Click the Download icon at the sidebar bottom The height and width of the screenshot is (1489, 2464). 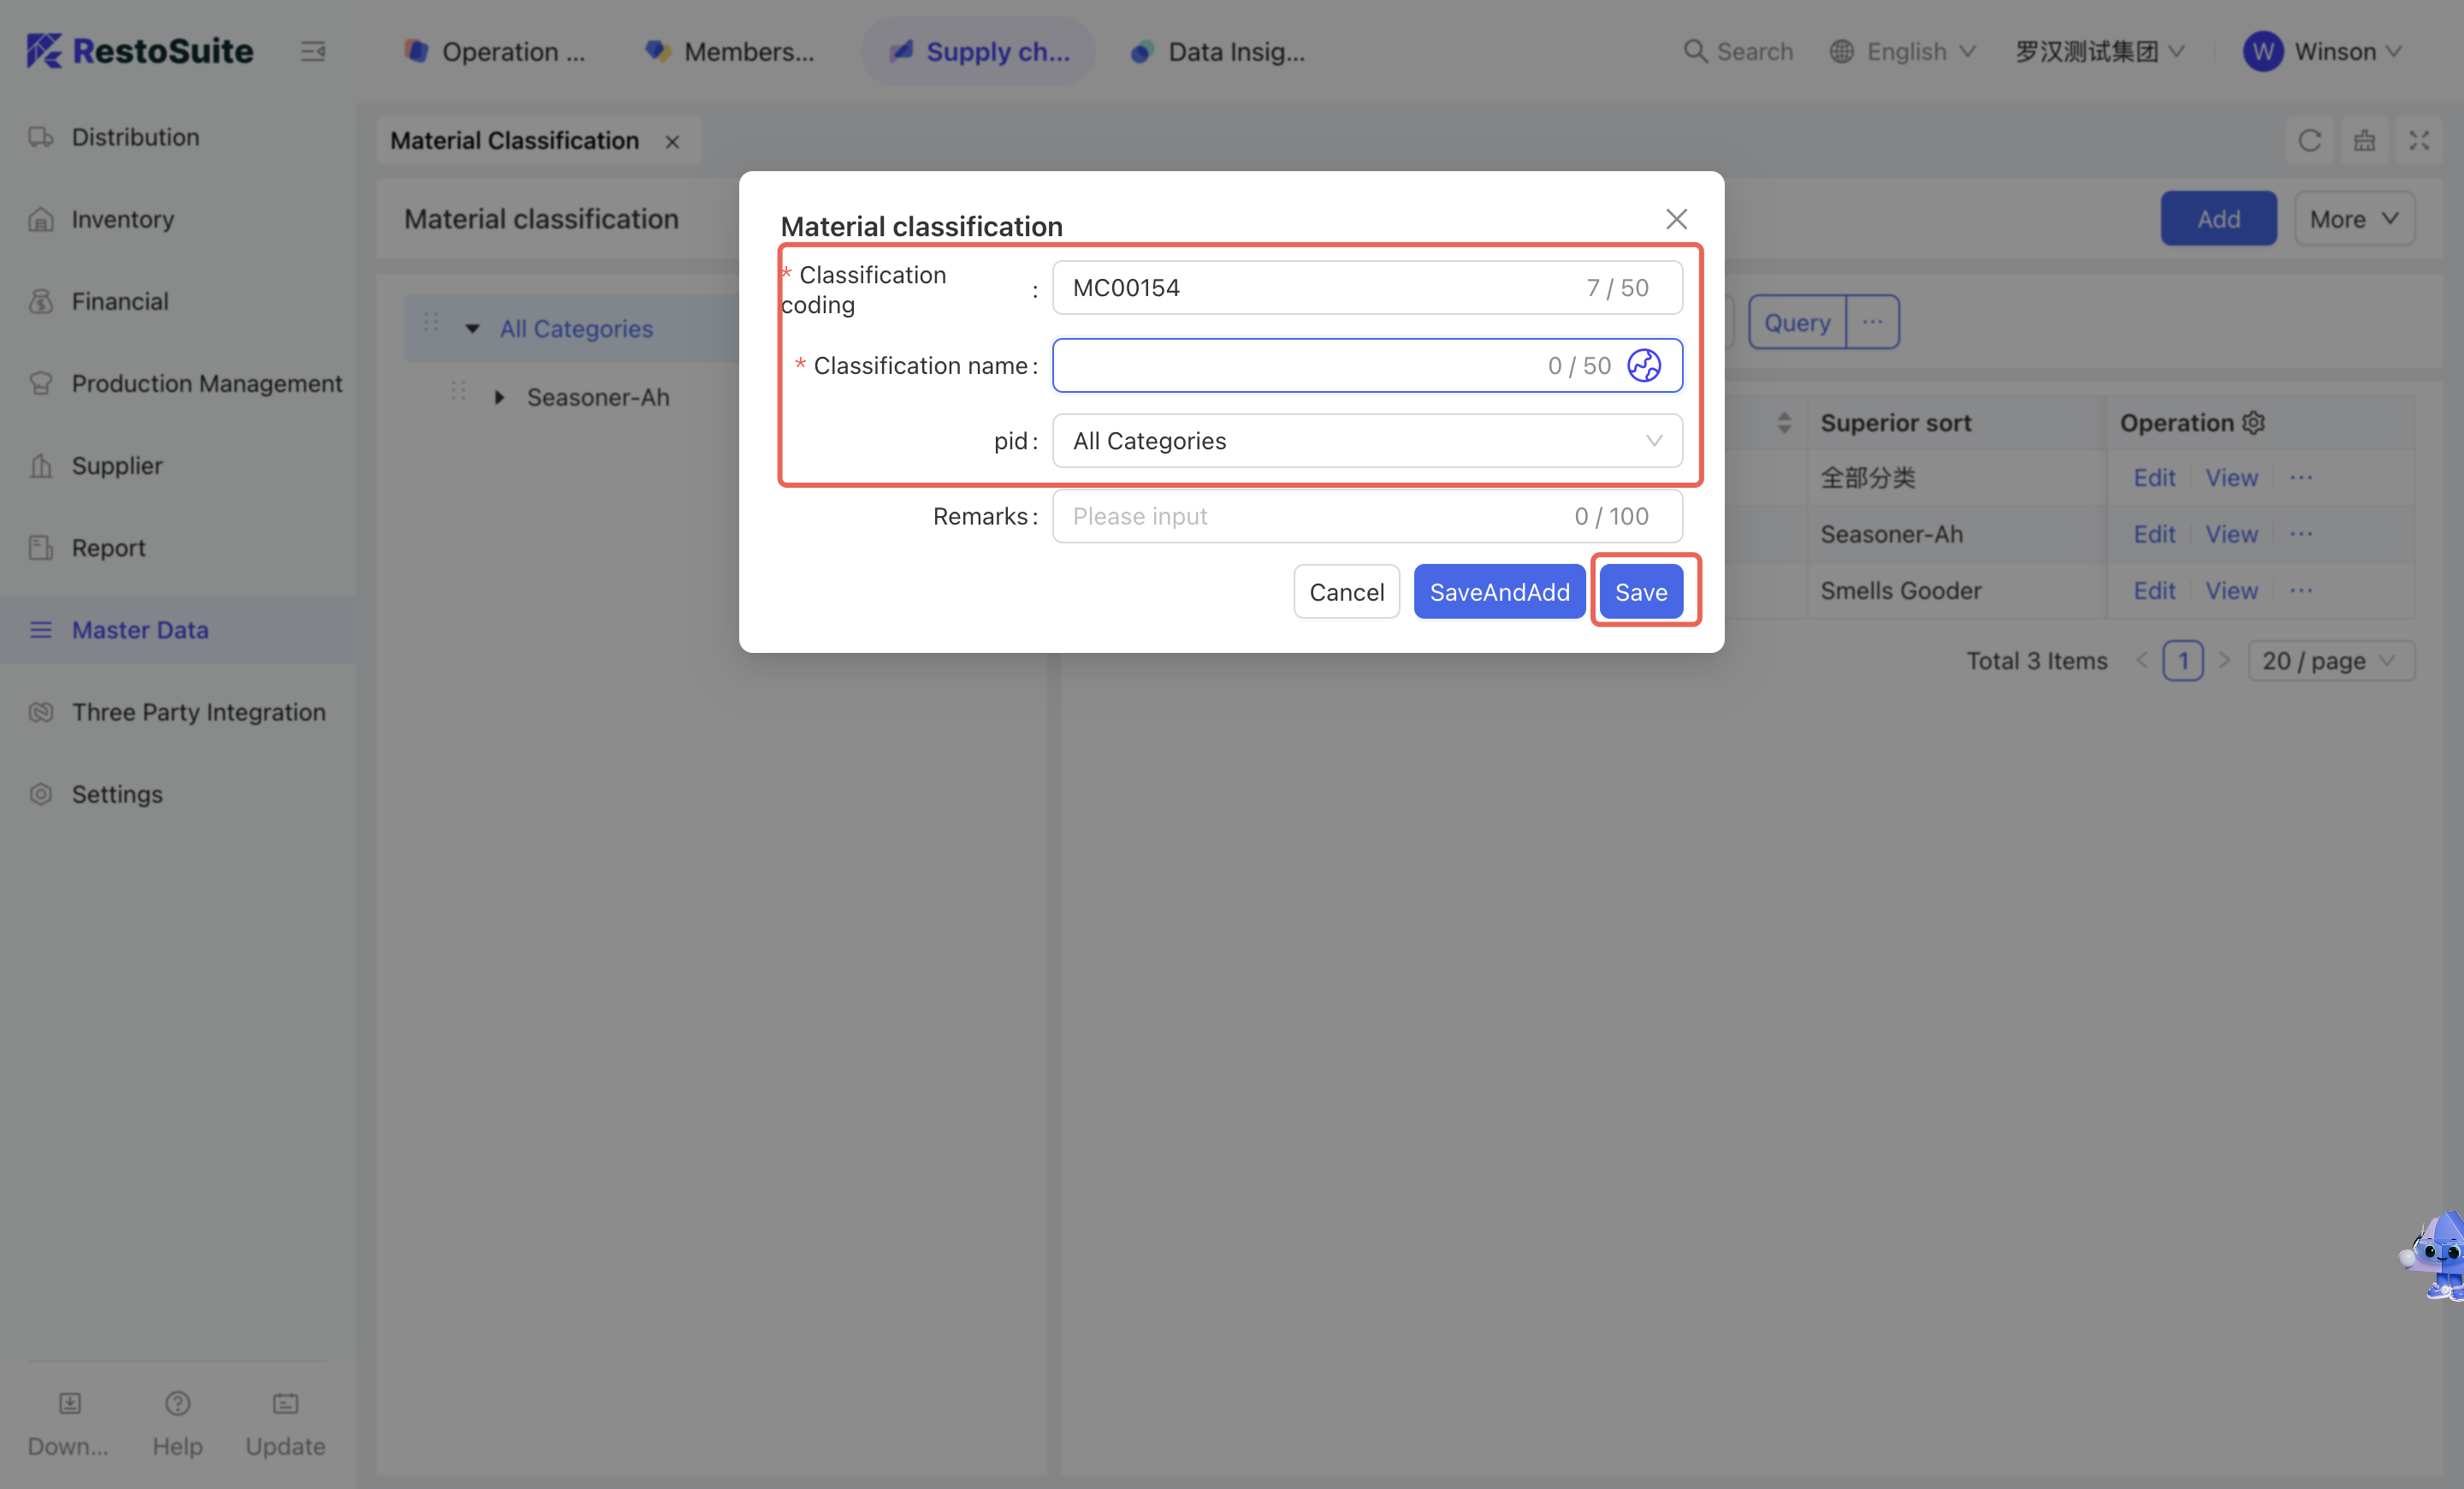69,1404
